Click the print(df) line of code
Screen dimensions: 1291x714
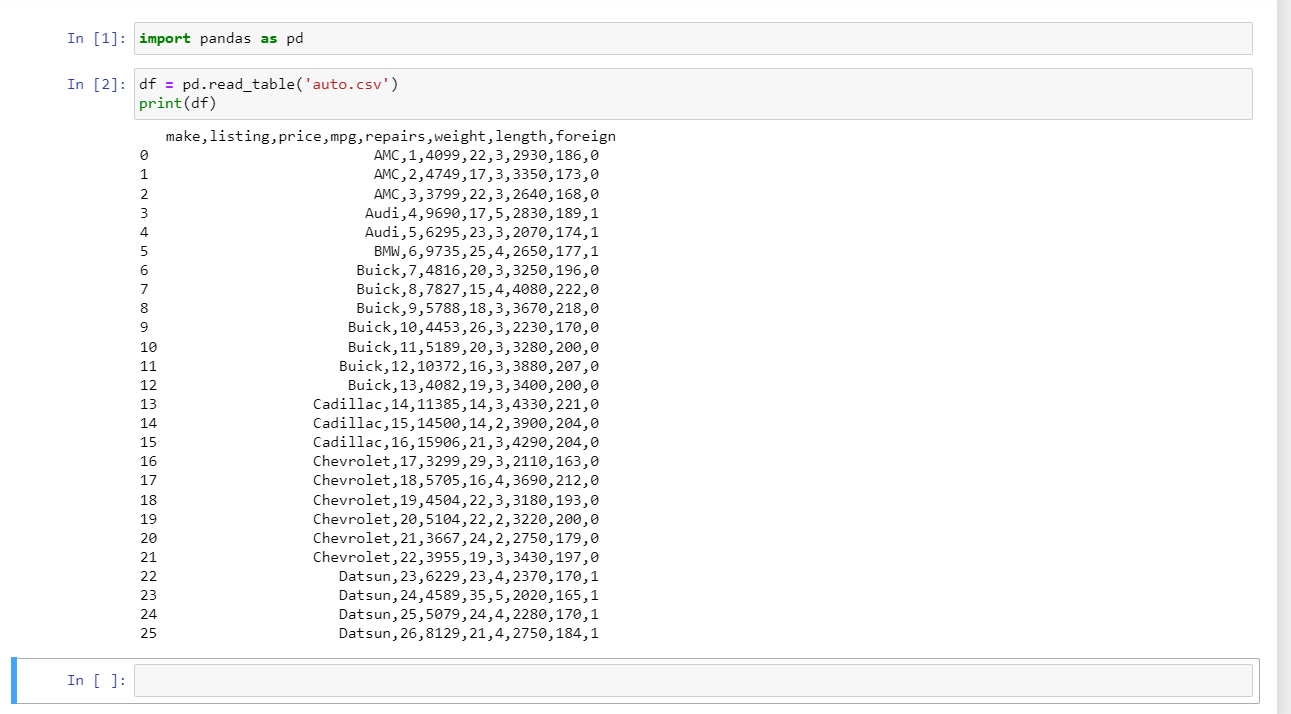click(x=176, y=103)
